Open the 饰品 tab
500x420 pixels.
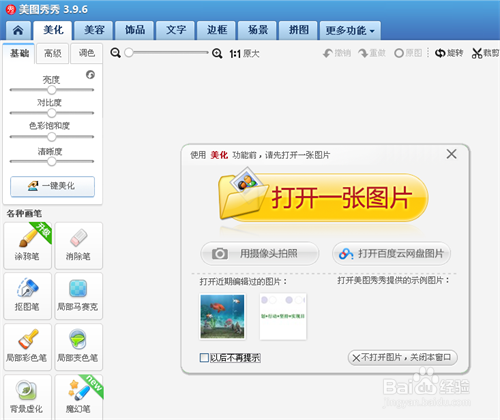135,30
